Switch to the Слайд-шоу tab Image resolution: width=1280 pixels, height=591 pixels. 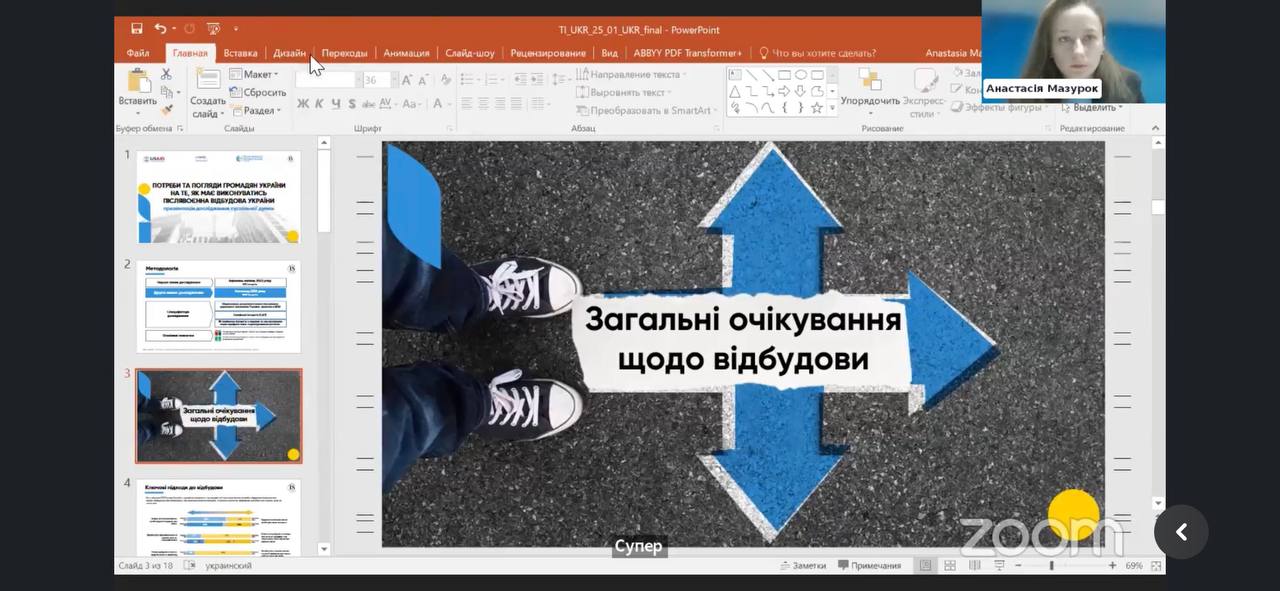point(469,53)
